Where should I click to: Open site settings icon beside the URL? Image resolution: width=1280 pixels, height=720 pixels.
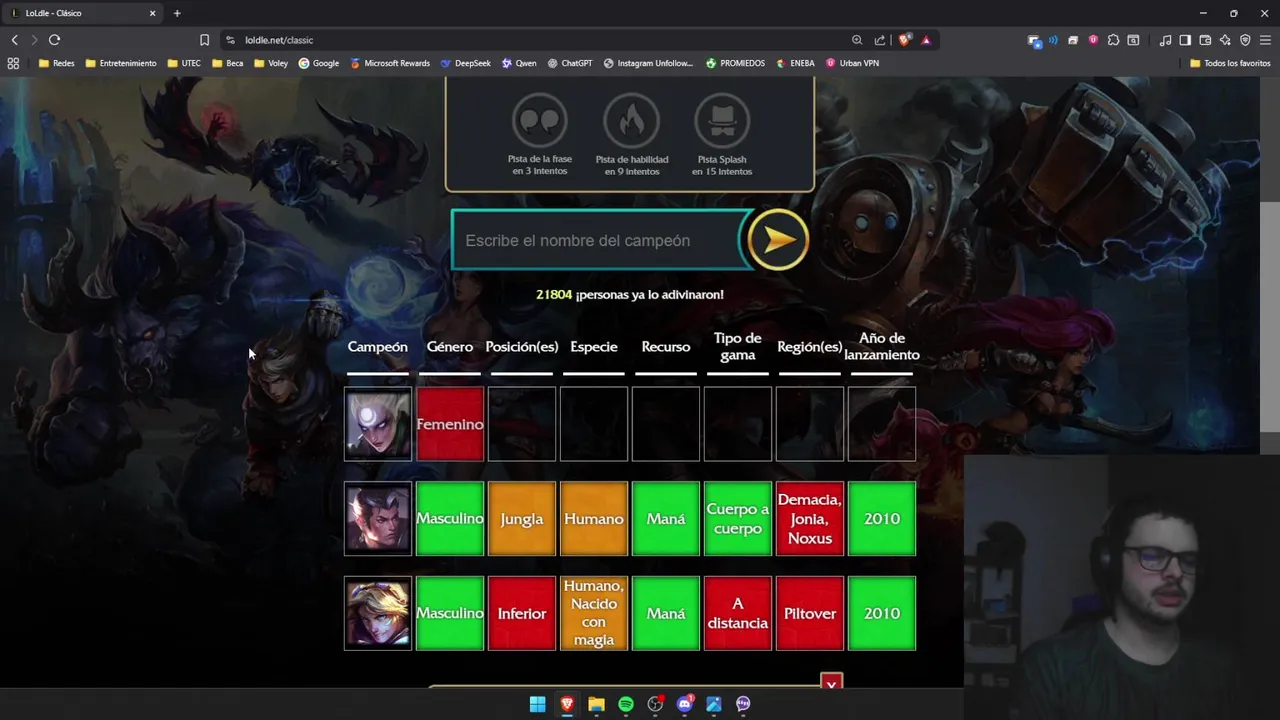[230, 40]
